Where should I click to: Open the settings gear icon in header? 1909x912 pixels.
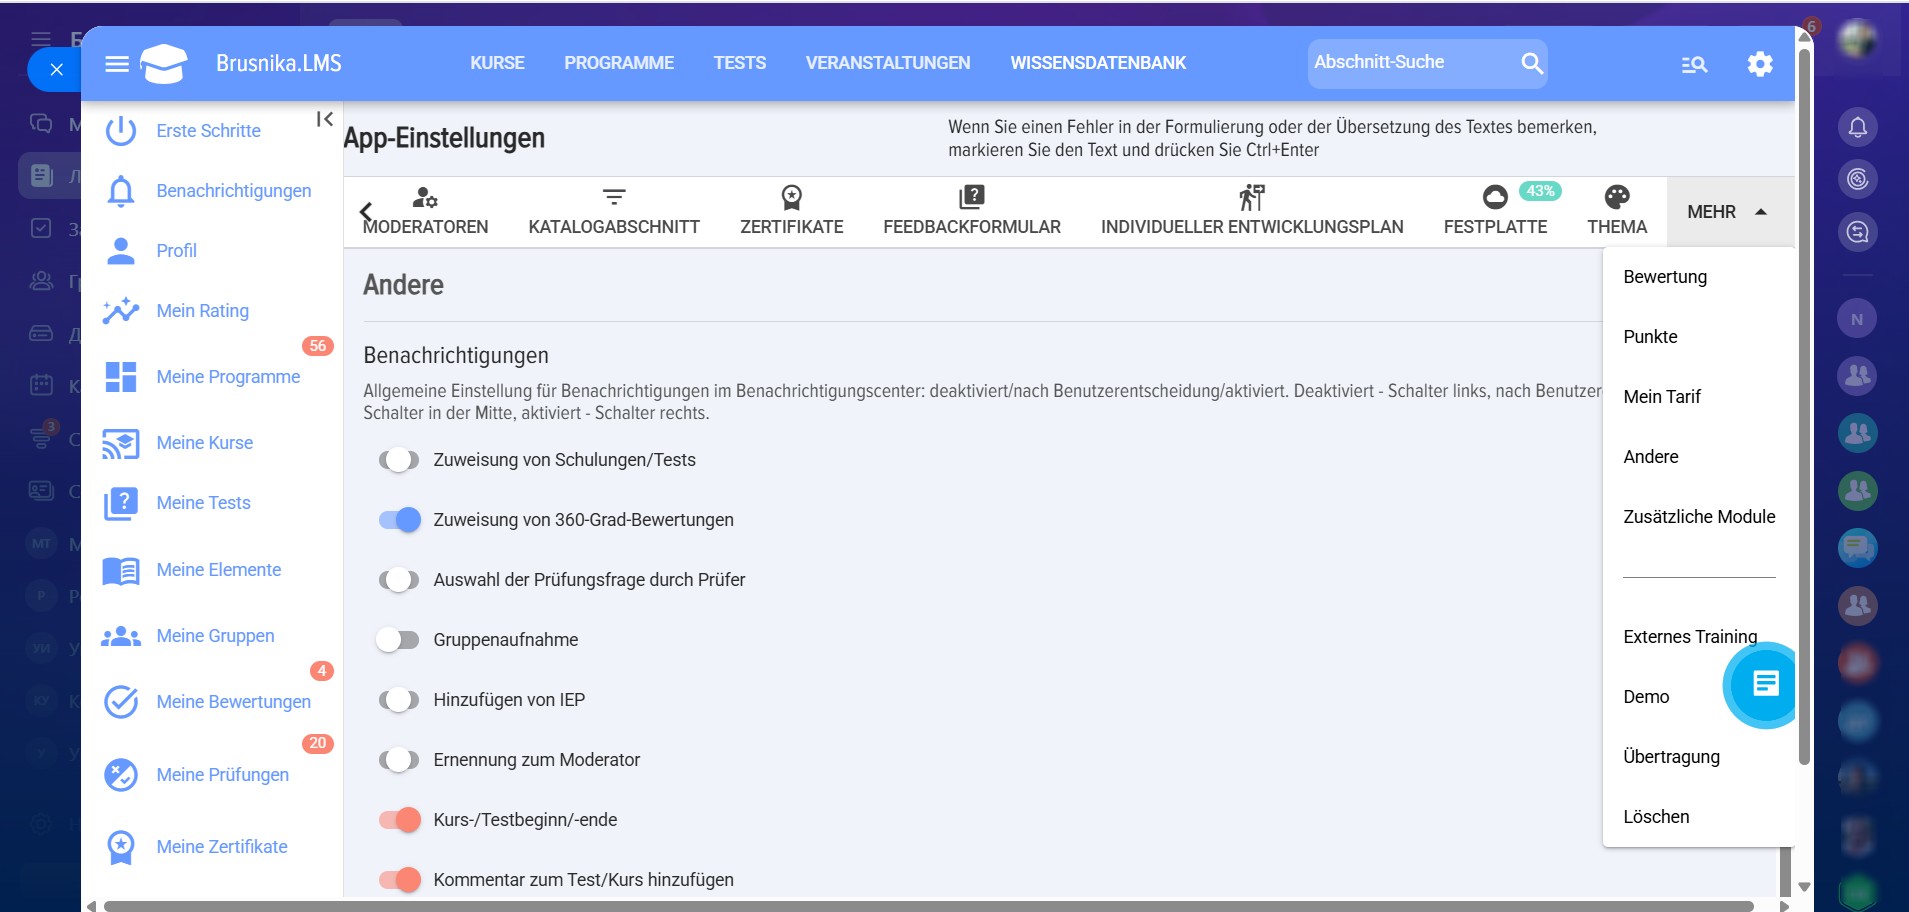point(1759,64)
